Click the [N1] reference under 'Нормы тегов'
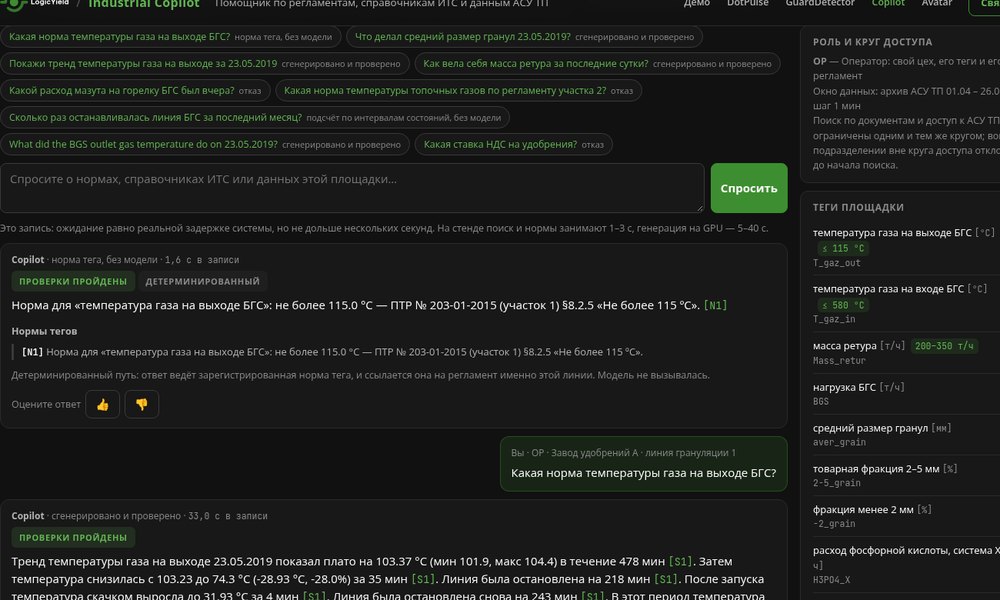This screenshot has width=1000, height=600. 33,352
